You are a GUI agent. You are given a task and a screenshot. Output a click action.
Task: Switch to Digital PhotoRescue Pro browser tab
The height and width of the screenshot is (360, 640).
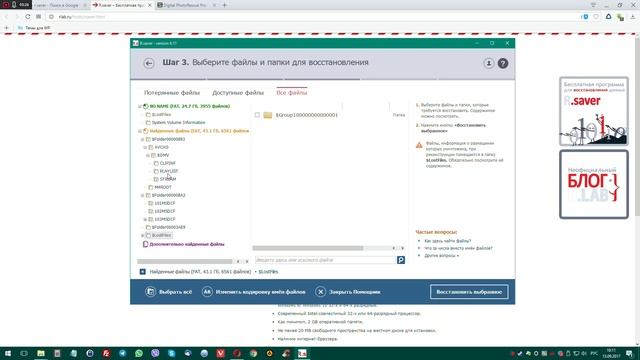click(186, 5)
